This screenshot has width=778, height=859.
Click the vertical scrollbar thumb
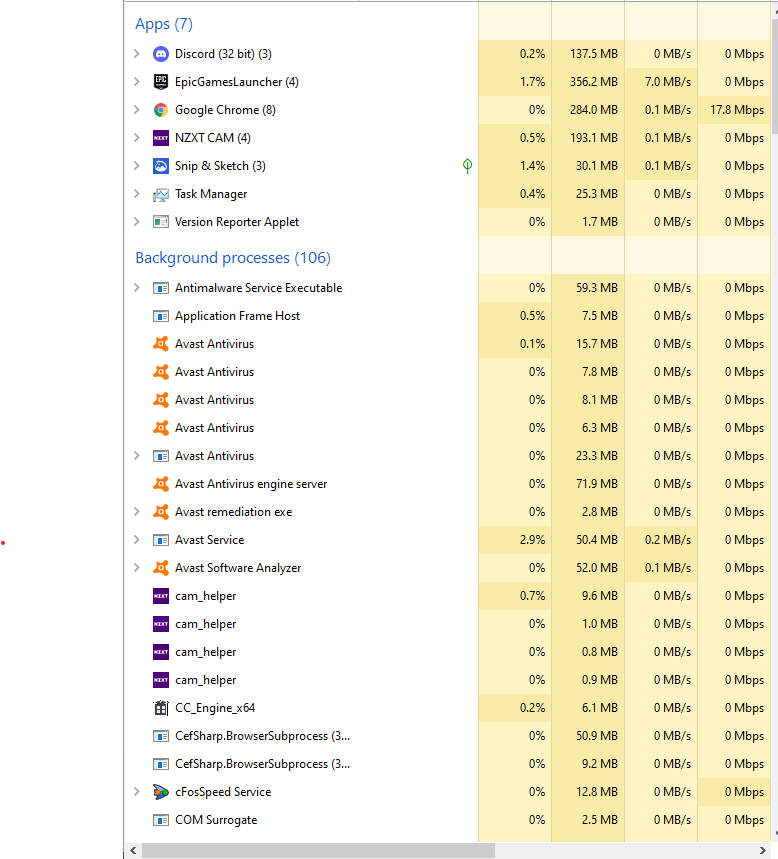(x=775, y=77)
